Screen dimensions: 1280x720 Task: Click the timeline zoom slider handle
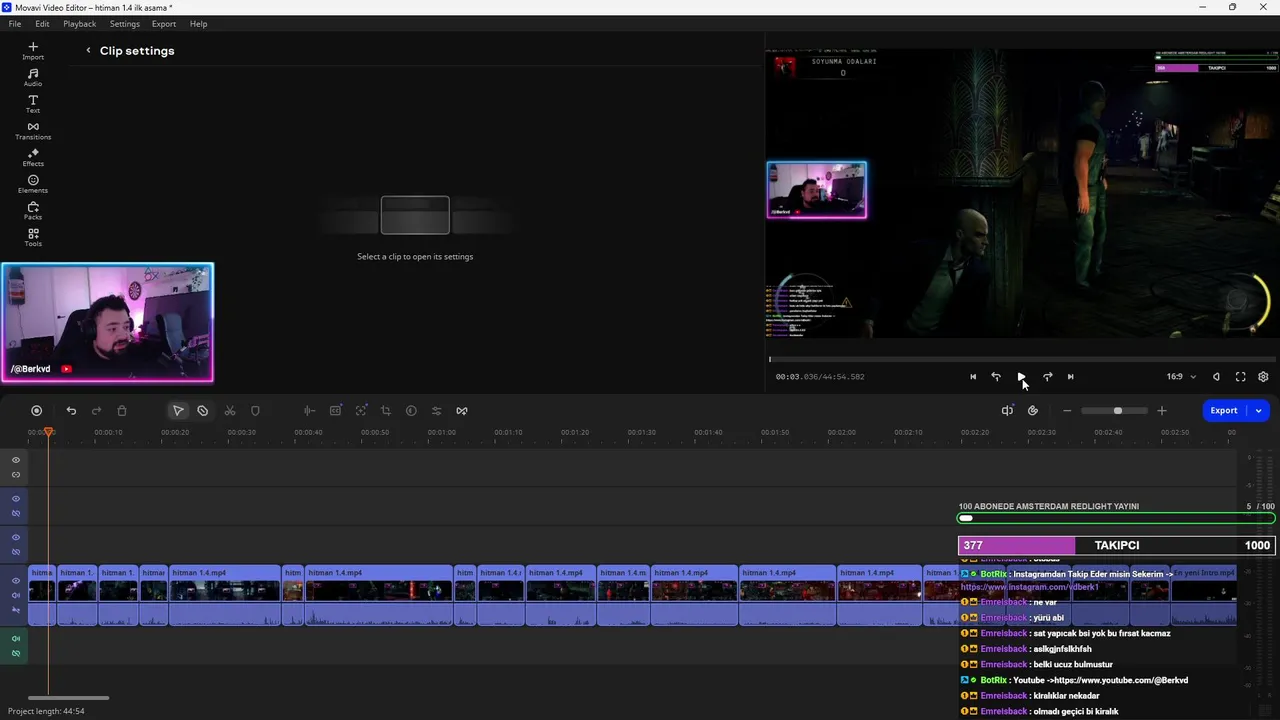click(1117, 411)
